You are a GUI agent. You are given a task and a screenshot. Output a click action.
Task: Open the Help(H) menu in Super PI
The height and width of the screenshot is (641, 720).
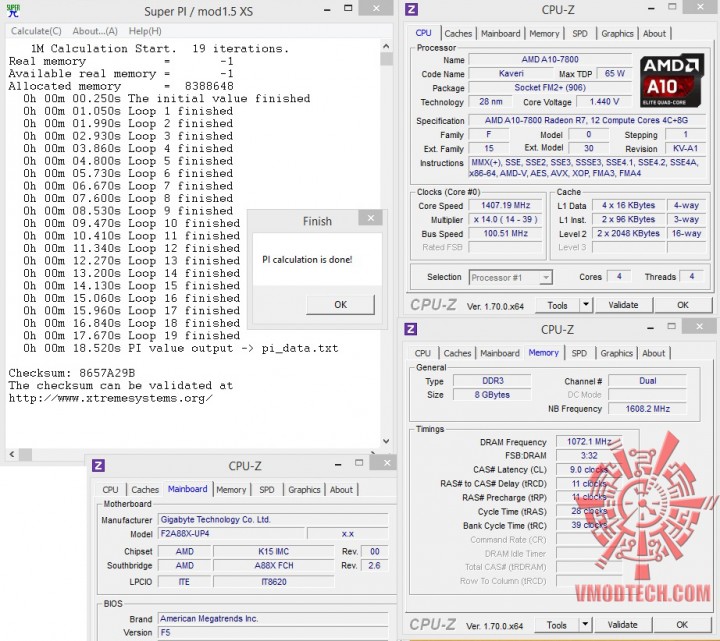145,31
